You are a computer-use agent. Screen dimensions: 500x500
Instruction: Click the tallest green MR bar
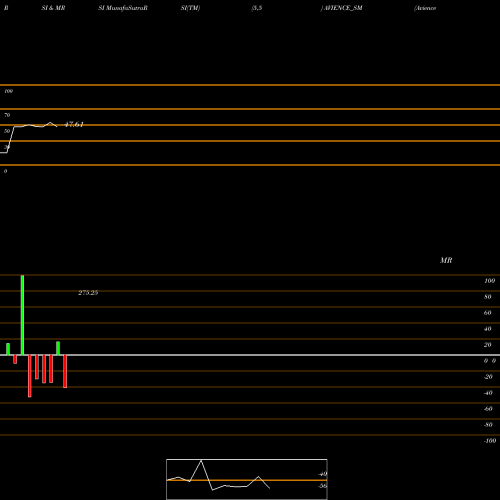[22, 315]
